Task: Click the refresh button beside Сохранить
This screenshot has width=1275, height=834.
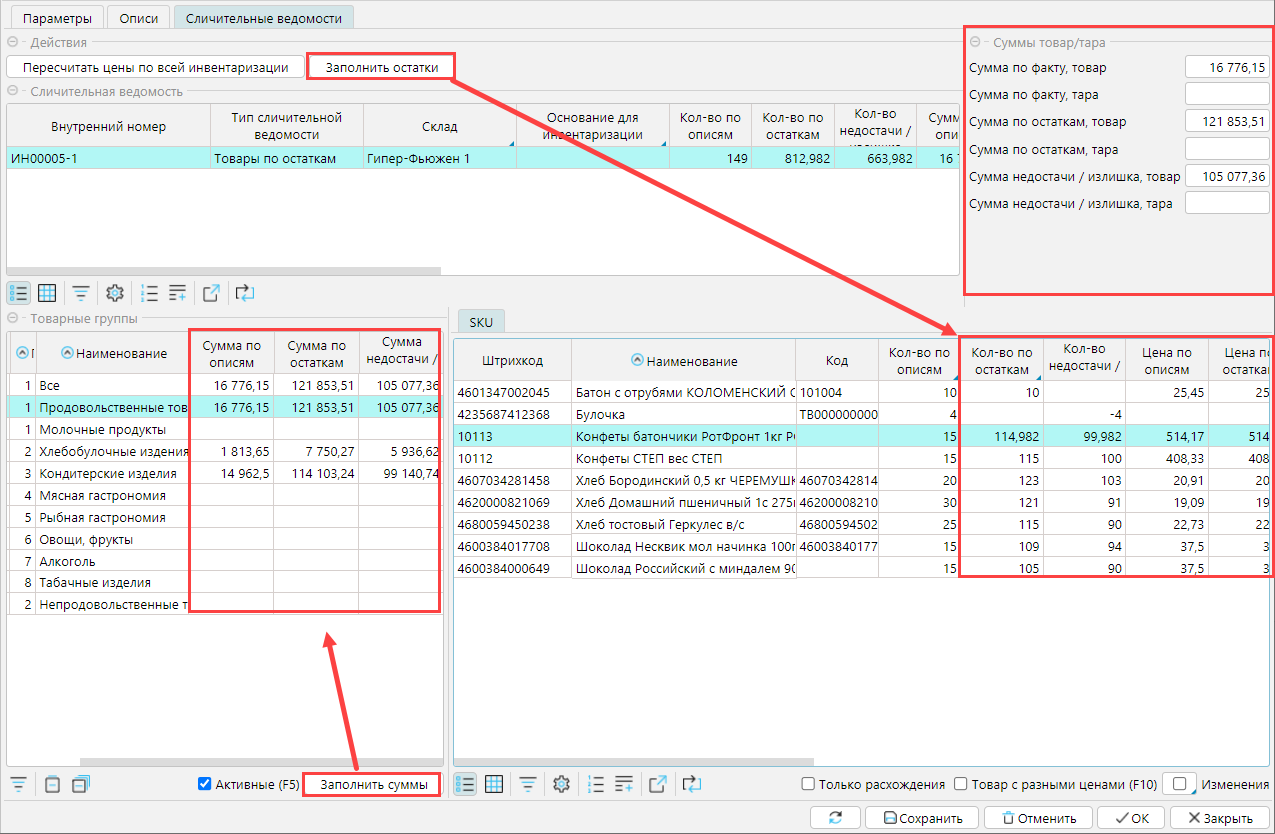Action: pos(837,818)
